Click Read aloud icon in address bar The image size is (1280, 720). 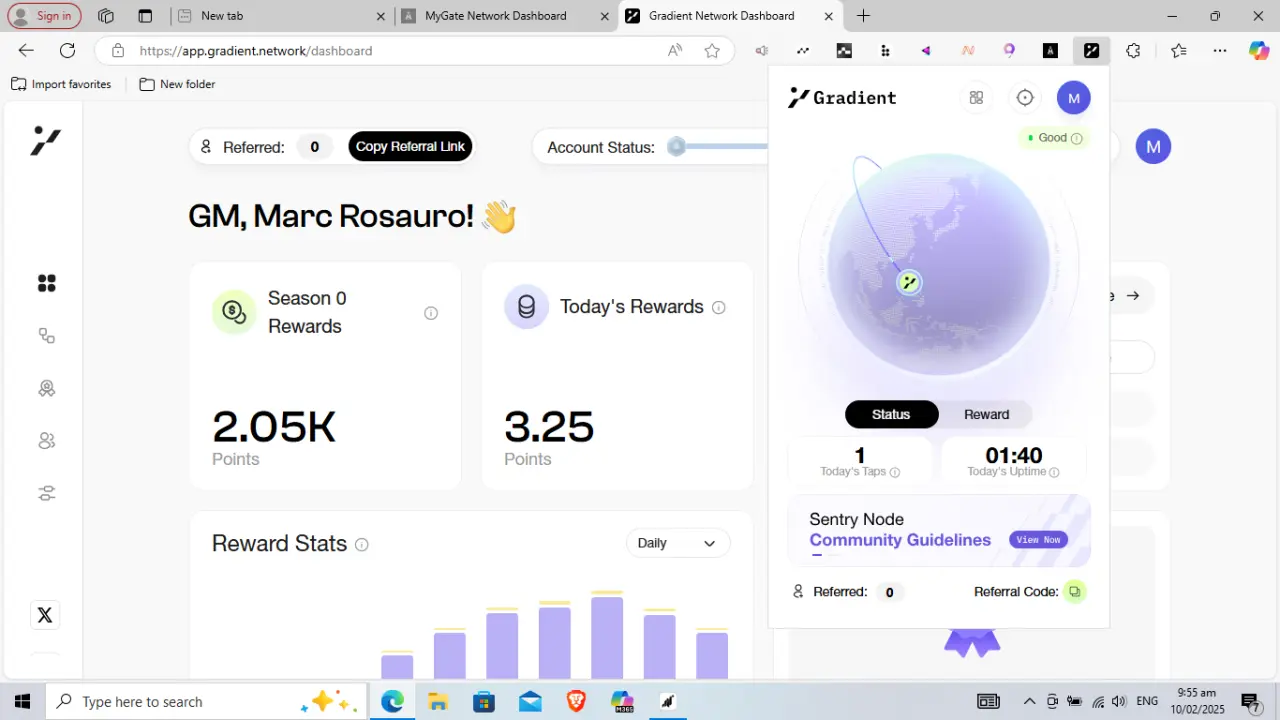pyautogui.click(x=675, y=50)
